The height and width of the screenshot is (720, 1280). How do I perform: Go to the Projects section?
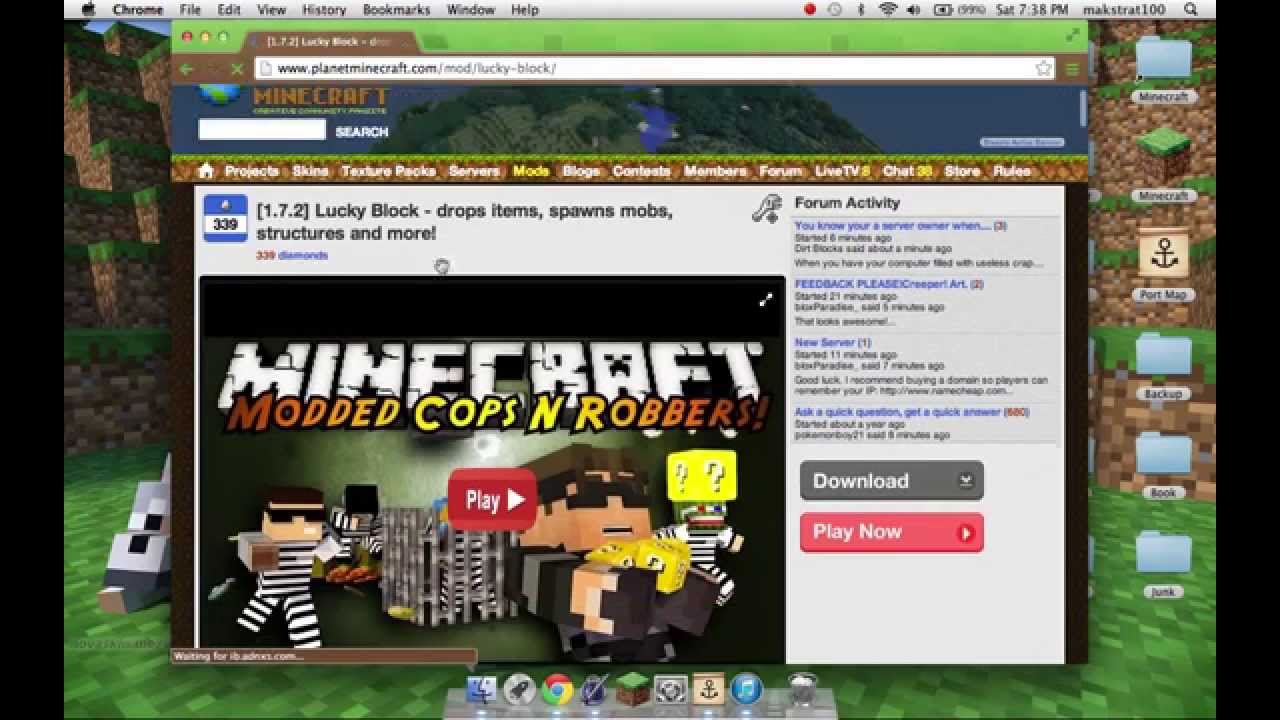tap(251, 171)
